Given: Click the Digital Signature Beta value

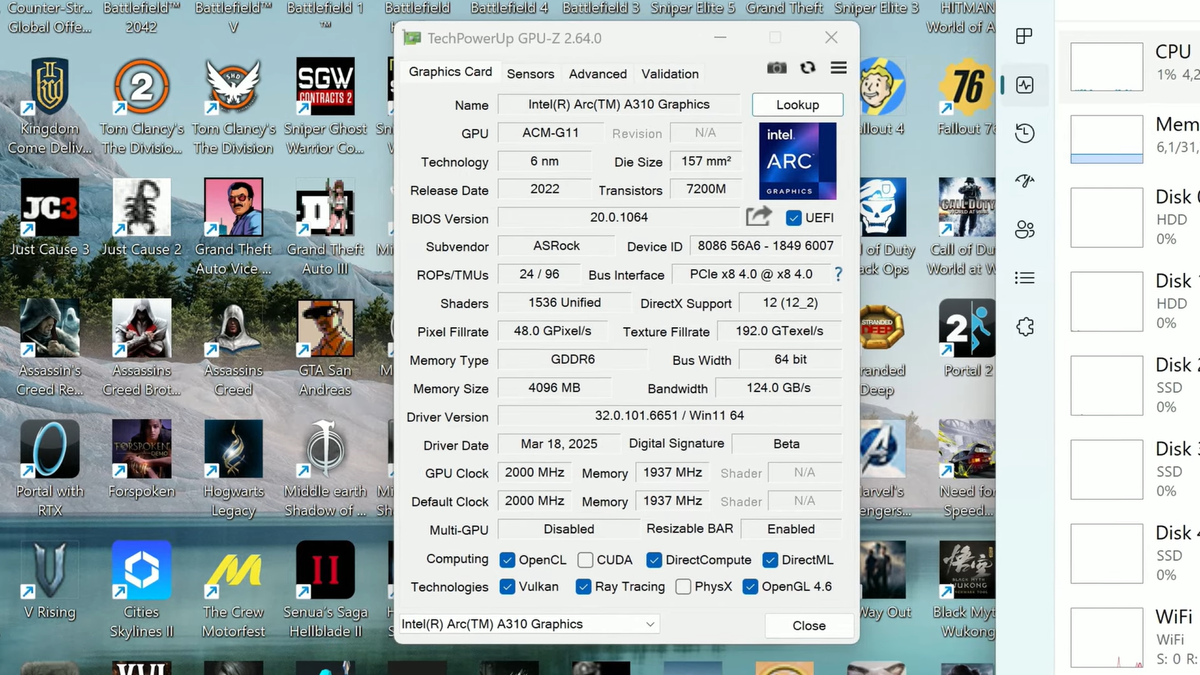Looking at the screenshot, I should point(786,444).
